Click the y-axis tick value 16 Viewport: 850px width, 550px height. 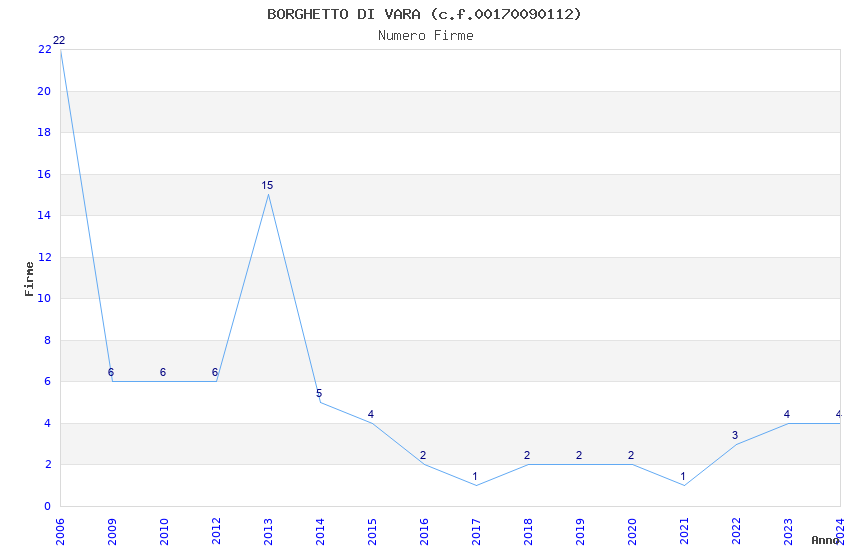pyautogui.click(x=44, y=174)
